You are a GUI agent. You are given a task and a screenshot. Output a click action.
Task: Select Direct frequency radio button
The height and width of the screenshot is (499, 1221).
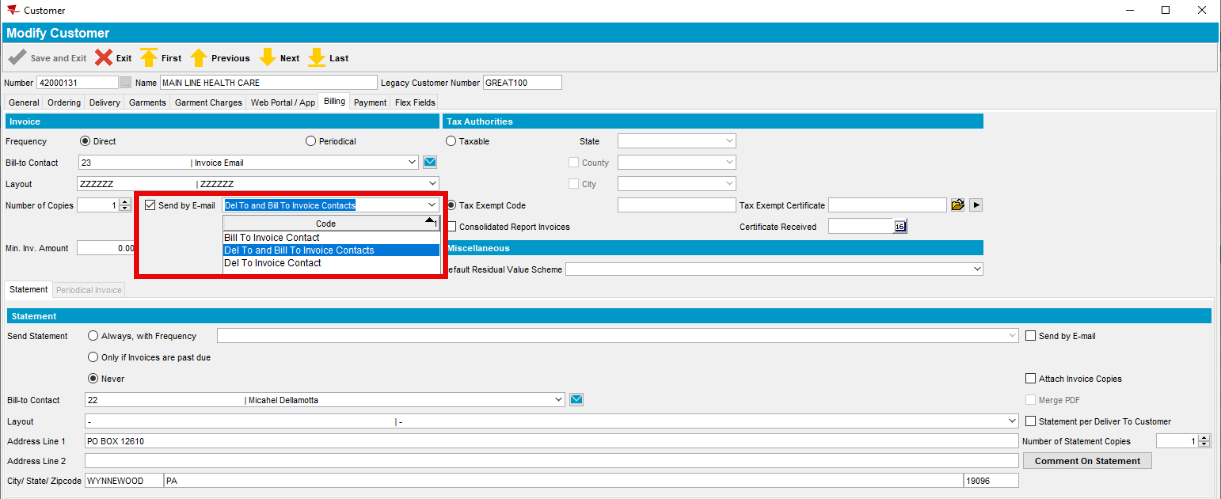84,141
